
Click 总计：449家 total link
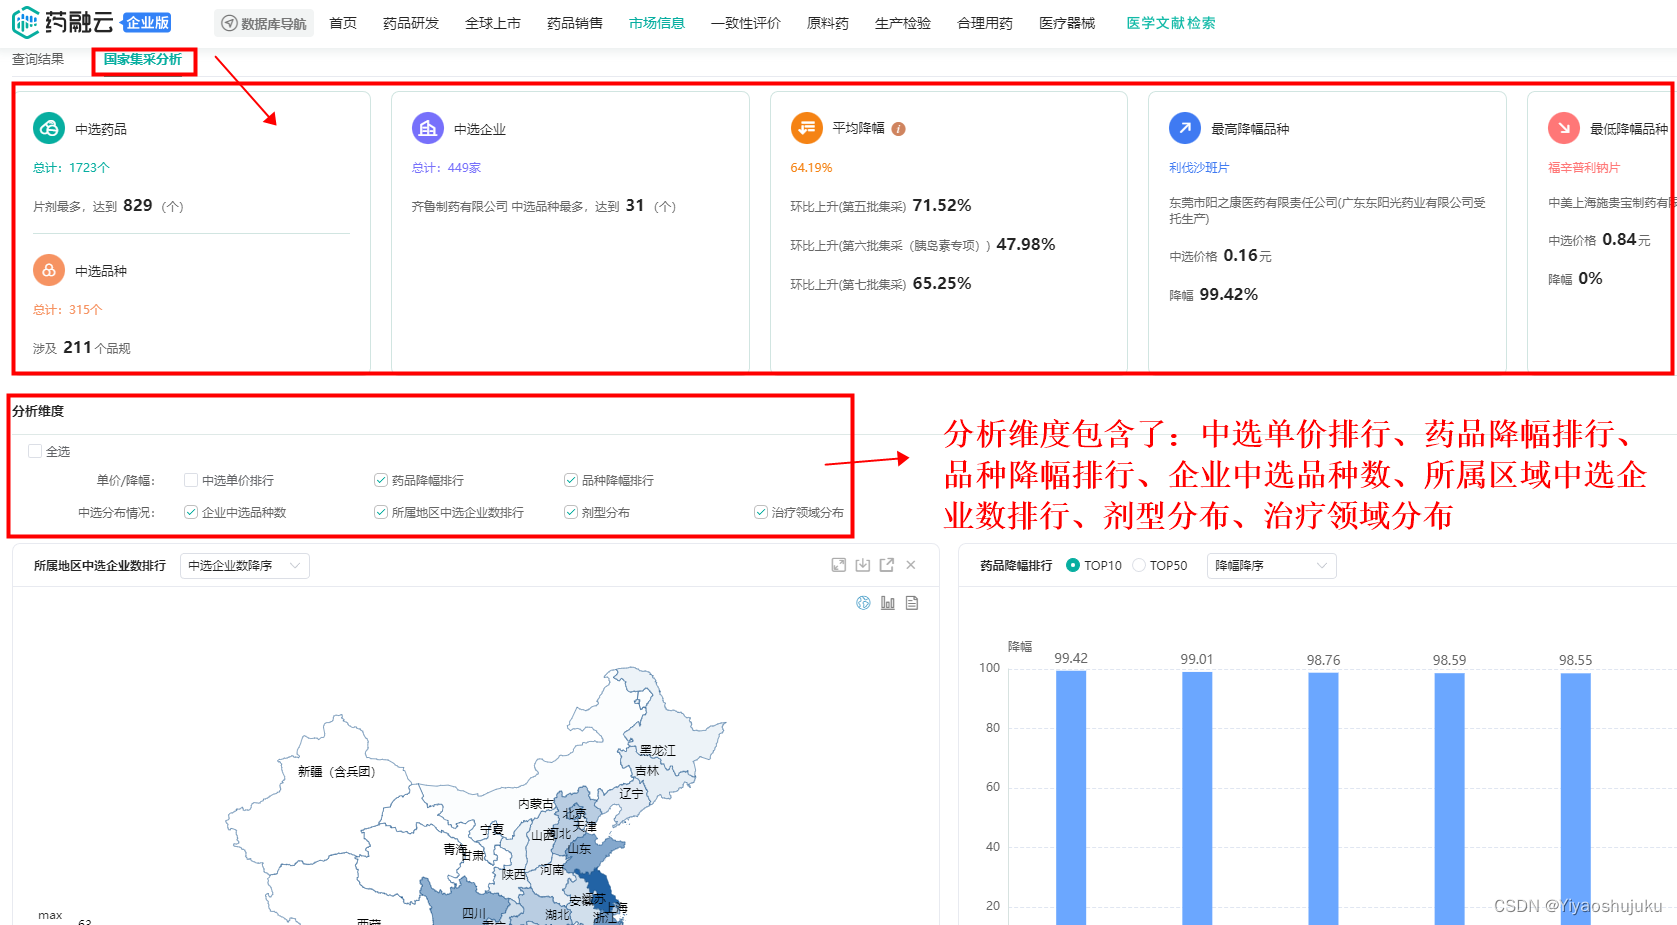[446, 168]
